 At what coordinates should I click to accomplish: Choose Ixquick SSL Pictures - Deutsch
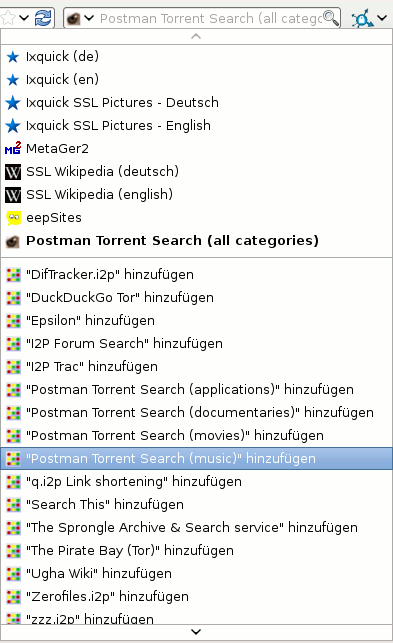coord(196,103)
